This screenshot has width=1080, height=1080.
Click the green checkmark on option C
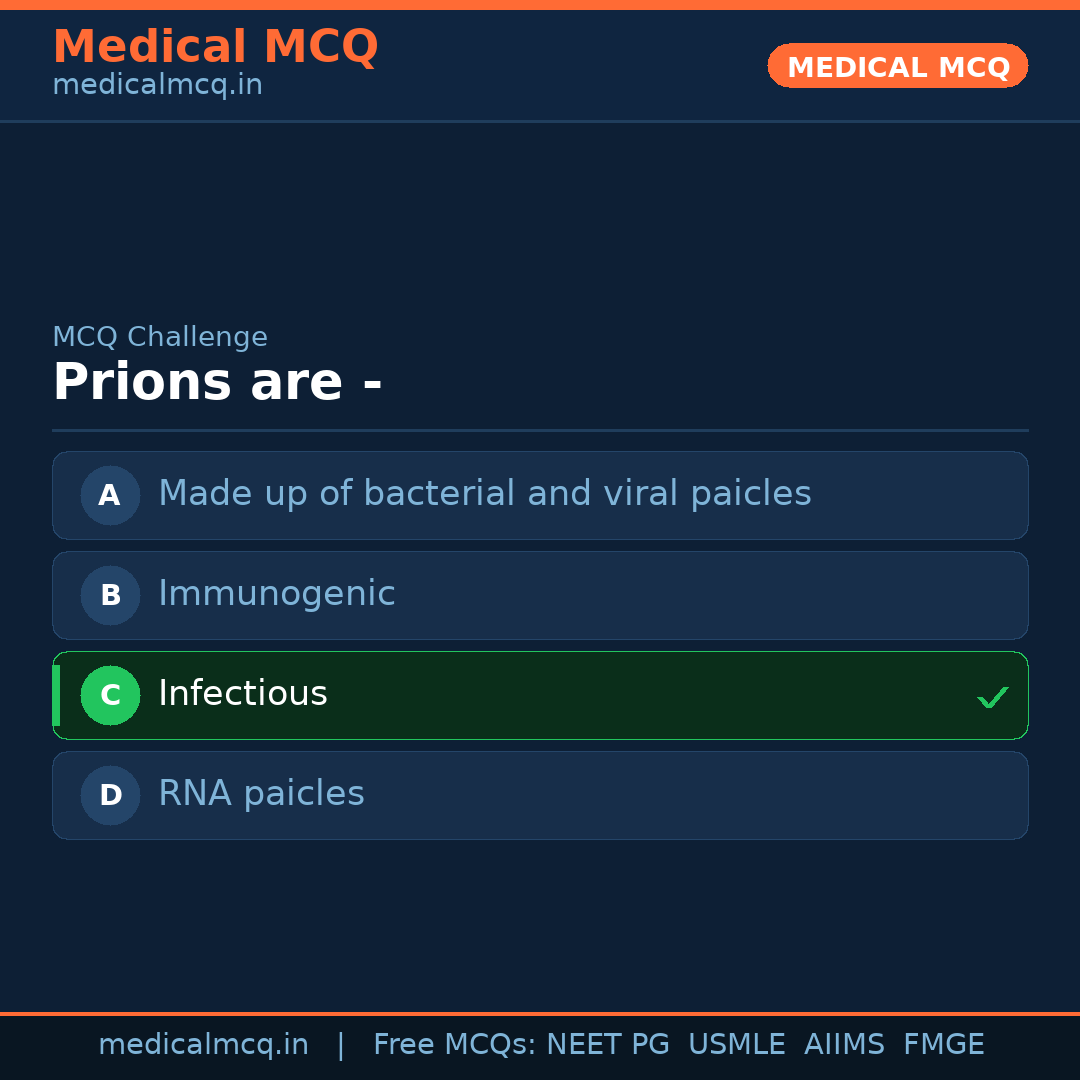[993, 697]
